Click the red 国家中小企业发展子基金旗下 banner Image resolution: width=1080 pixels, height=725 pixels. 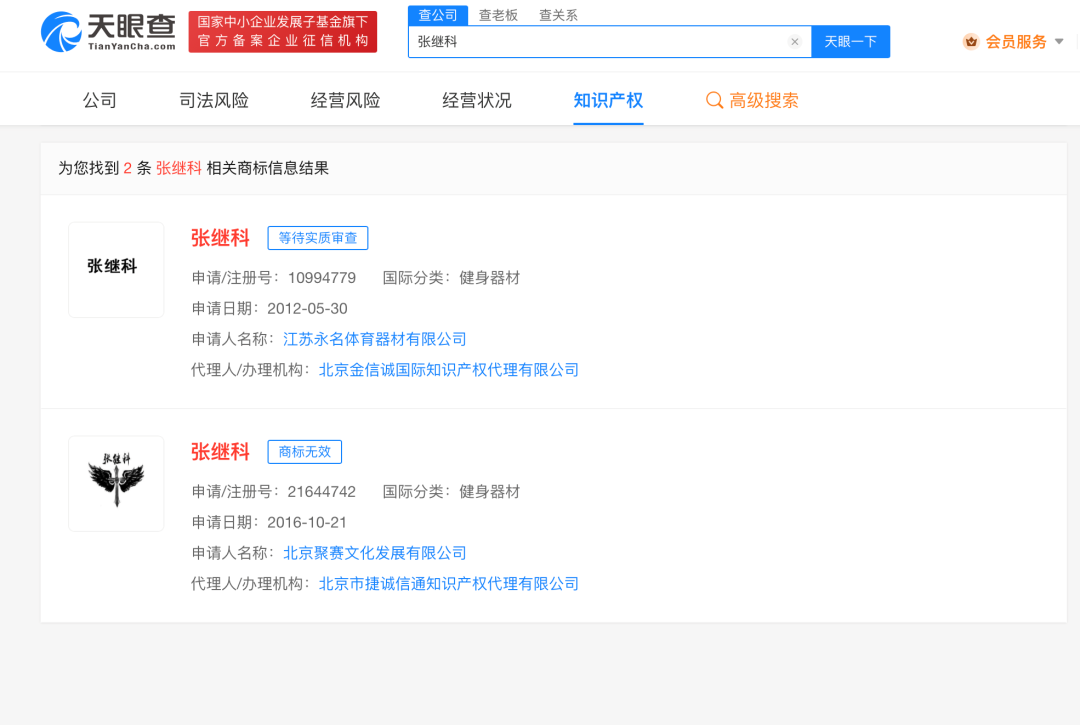click(x=282, y=32)
